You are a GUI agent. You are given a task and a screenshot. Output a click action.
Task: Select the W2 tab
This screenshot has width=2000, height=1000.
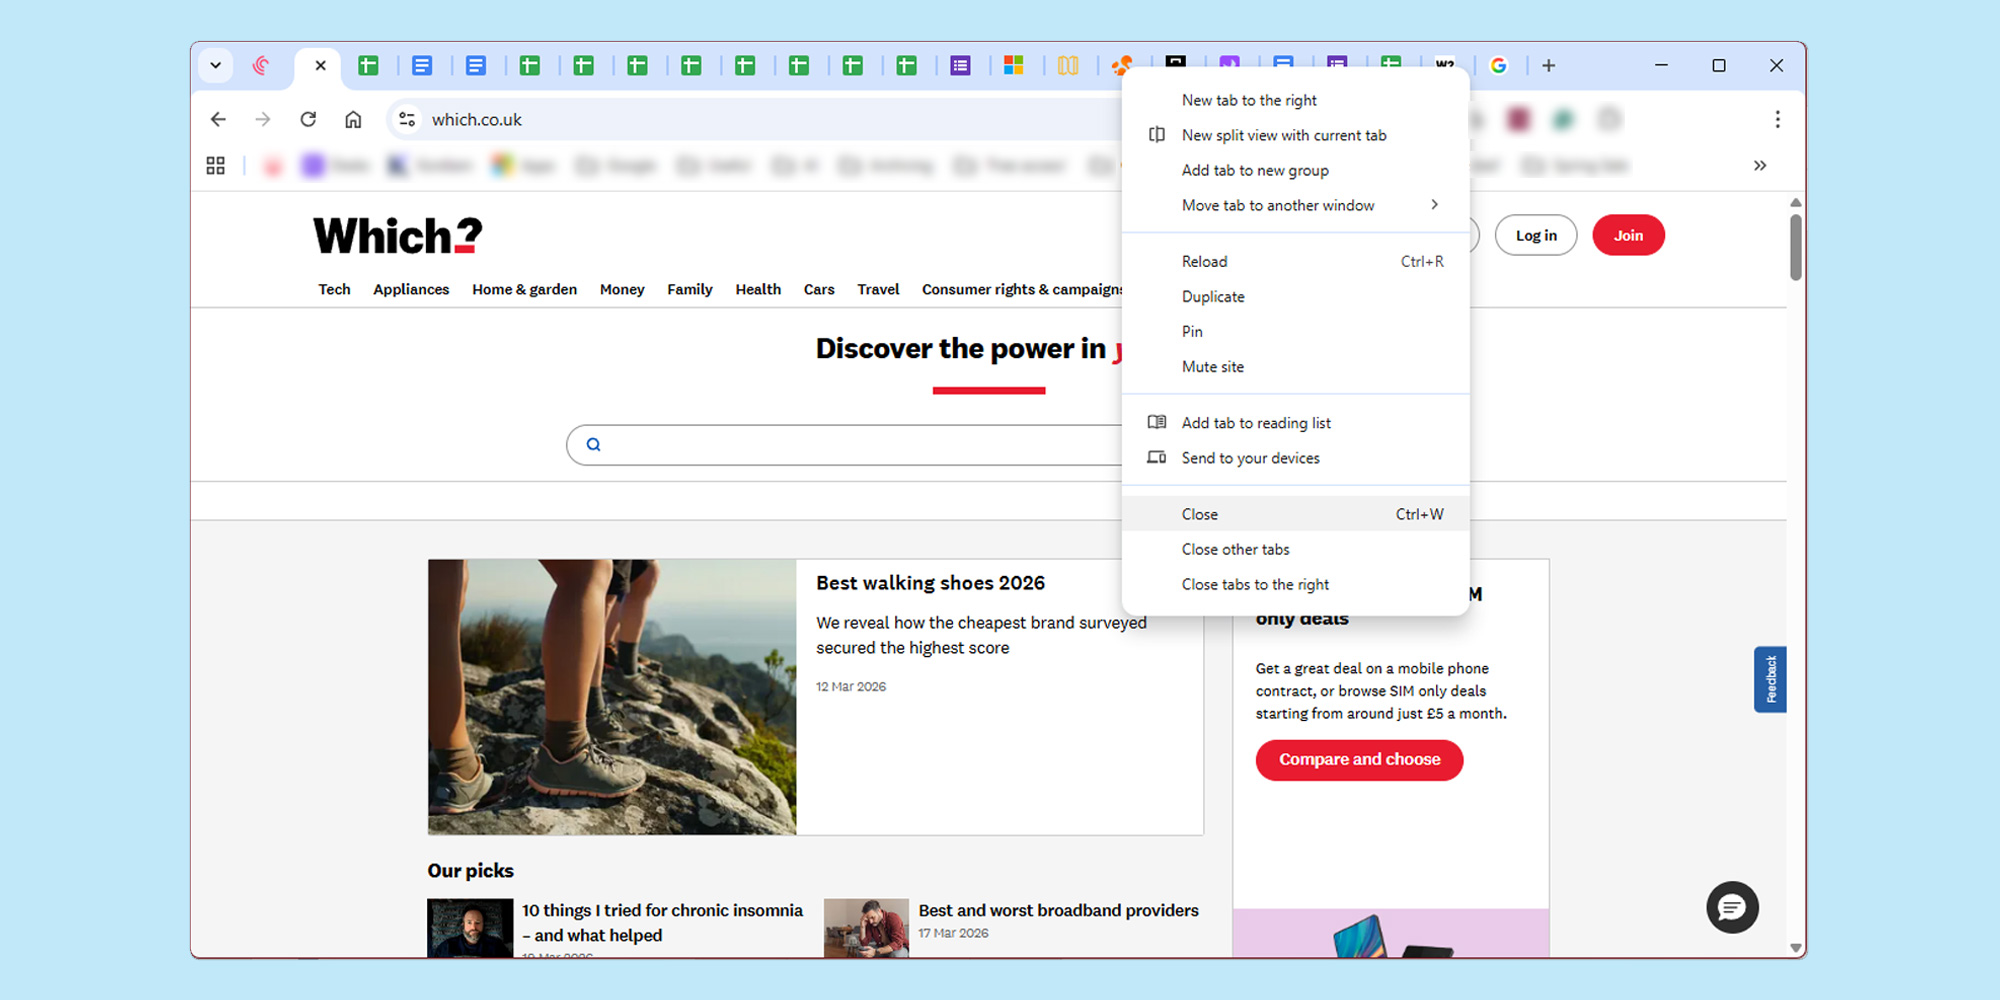click(x=1443, y=65)
